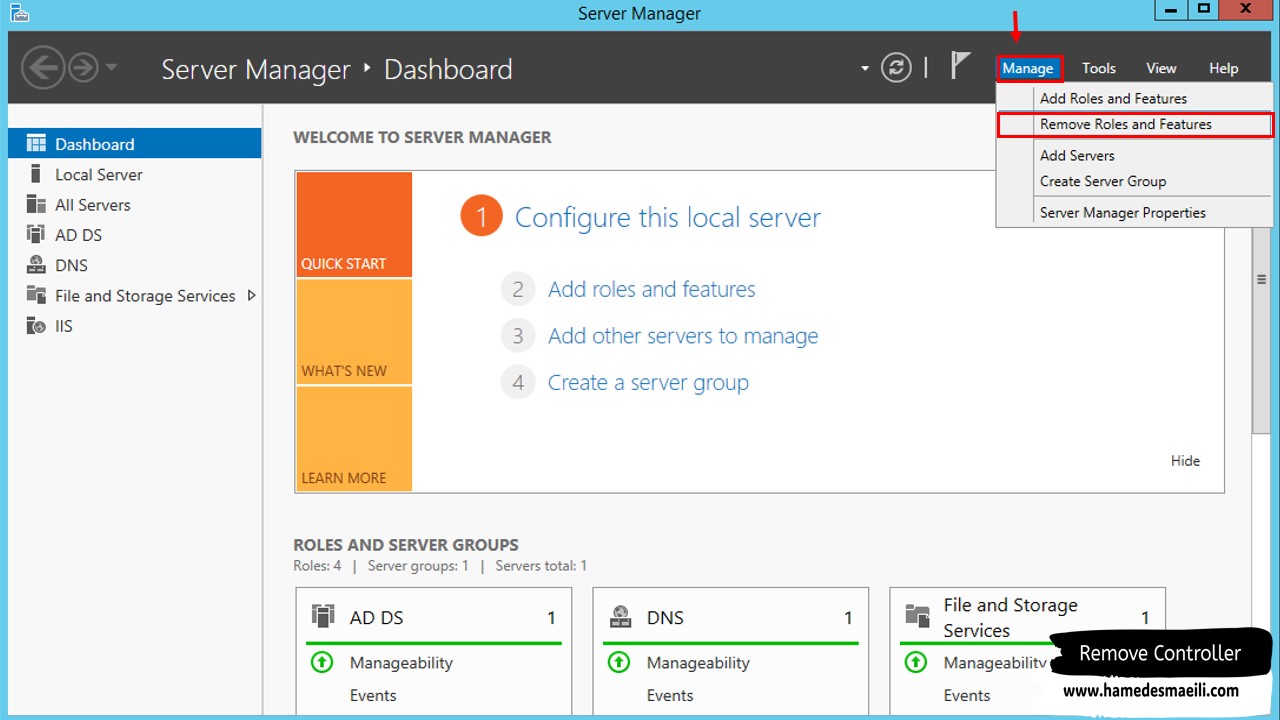The width and height of the screenshot is (1280, 720).
Task: Open the DNS tile header
Action: [x=730, y=618]
